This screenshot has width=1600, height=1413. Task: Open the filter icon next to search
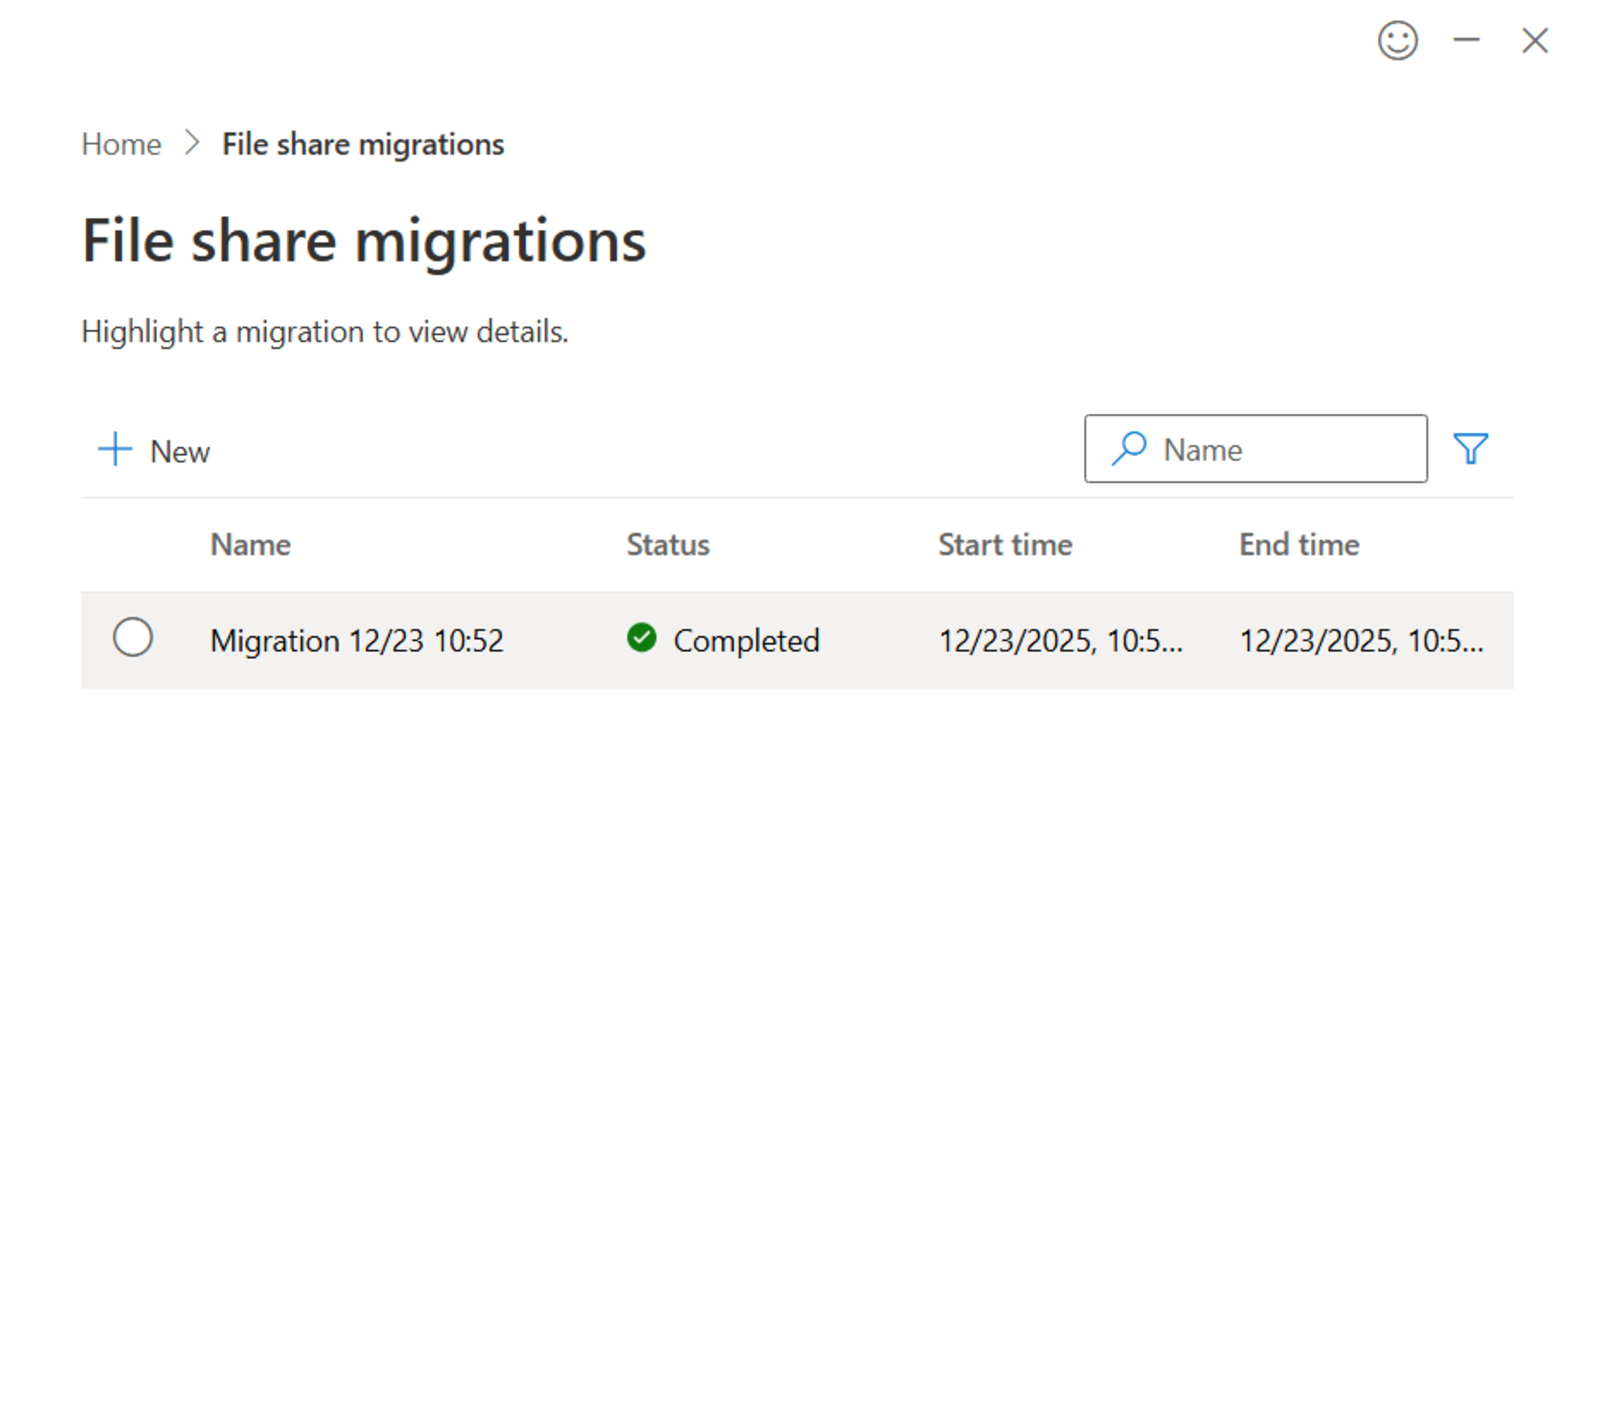coord(1471,449)
